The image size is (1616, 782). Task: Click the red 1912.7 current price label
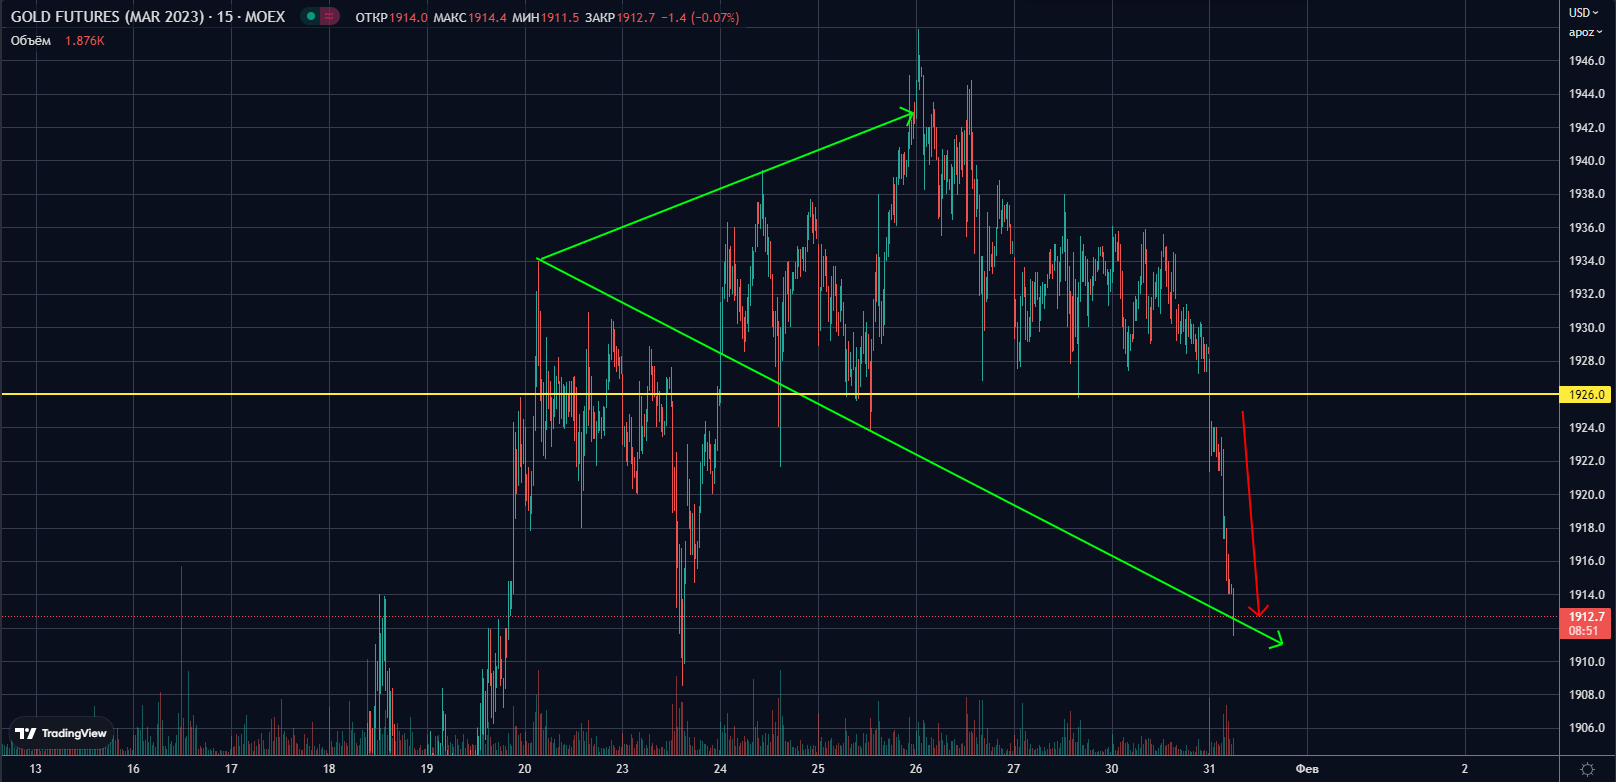(x=1586, y=617)
